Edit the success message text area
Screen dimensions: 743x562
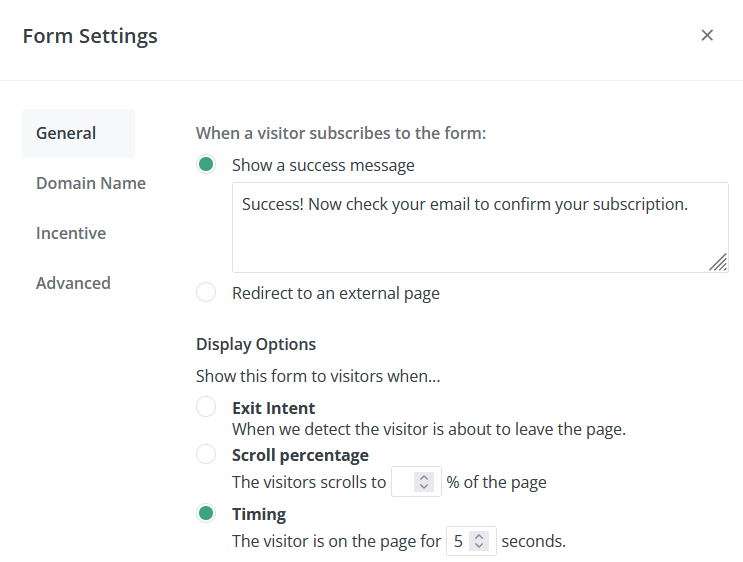[480, 227]
